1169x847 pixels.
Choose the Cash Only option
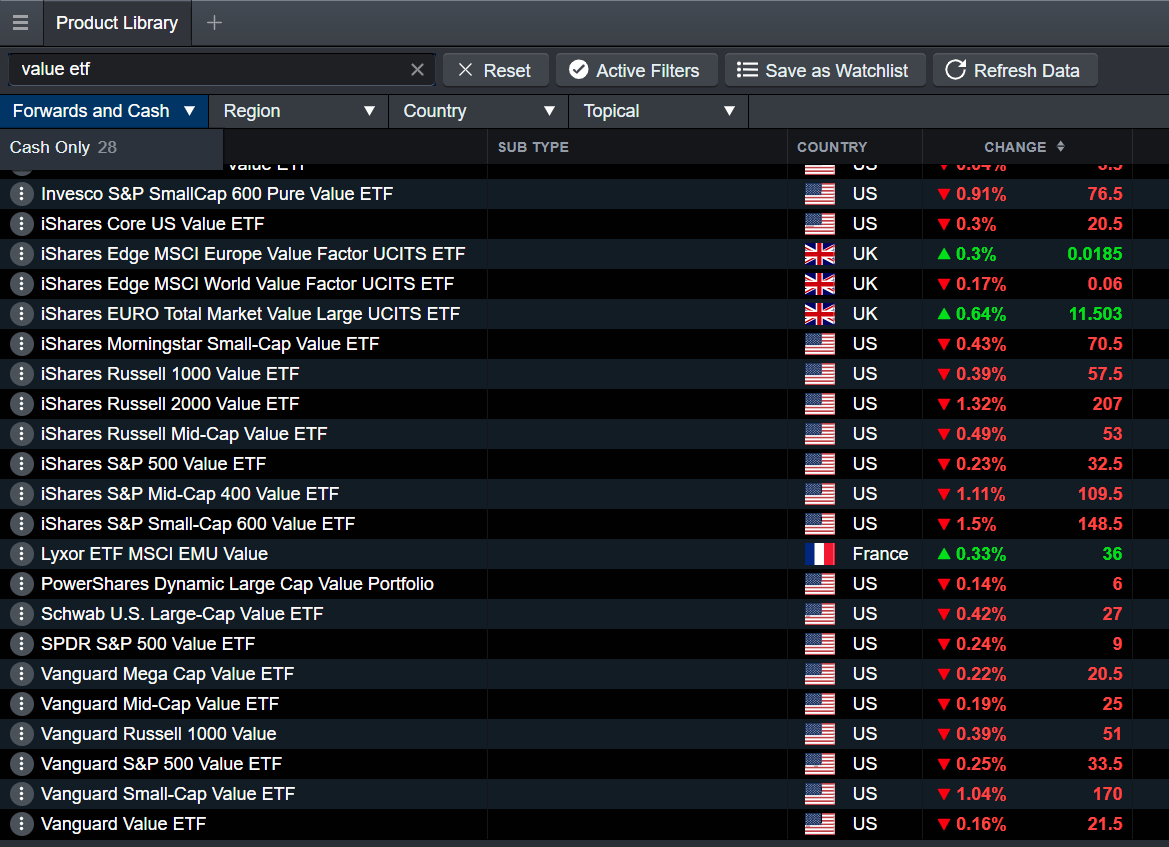112,148
